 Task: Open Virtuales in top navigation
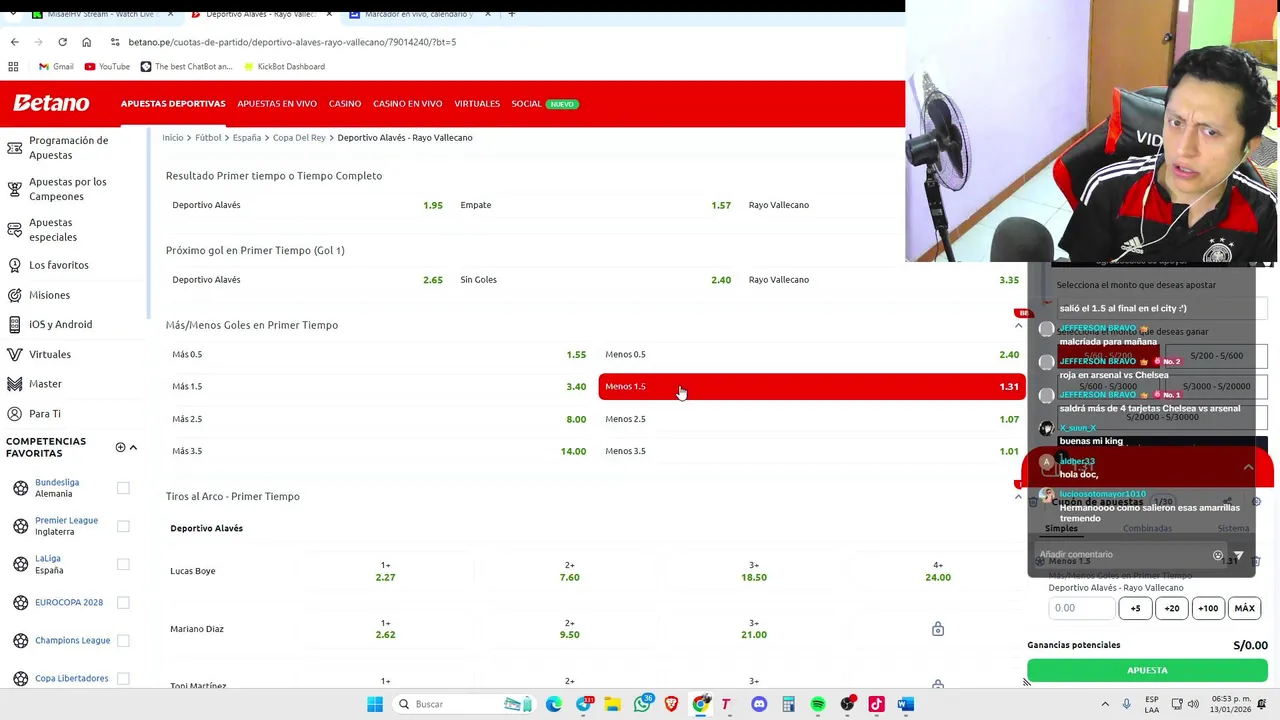point(477,104)
